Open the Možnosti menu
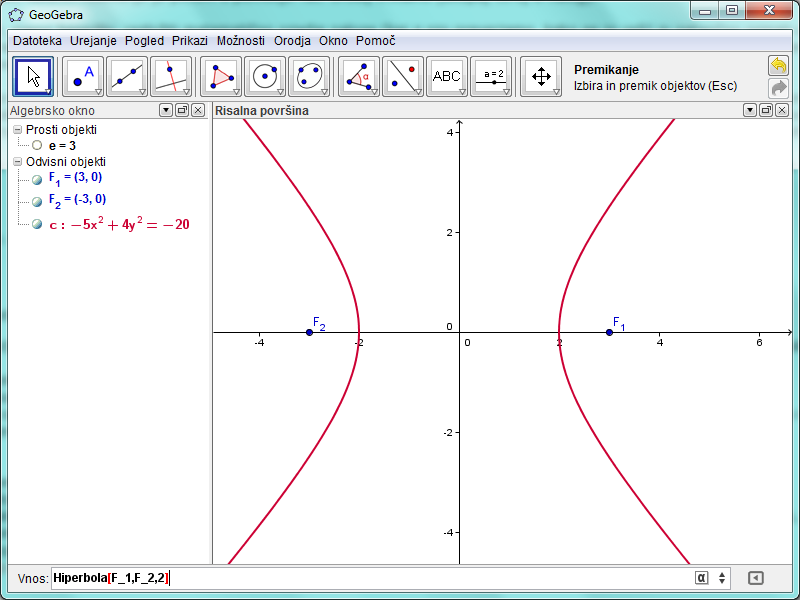 tap(240, 41)
